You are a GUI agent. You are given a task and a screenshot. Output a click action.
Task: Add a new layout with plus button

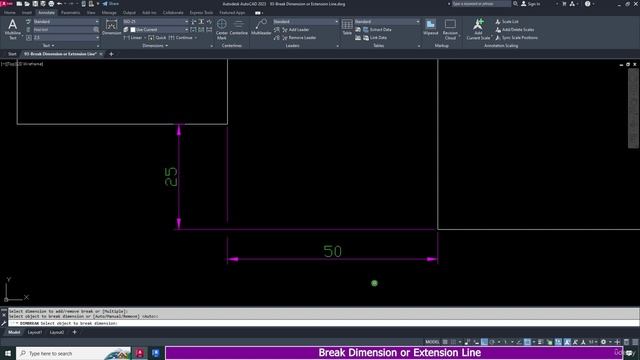(x=74, y=332)
